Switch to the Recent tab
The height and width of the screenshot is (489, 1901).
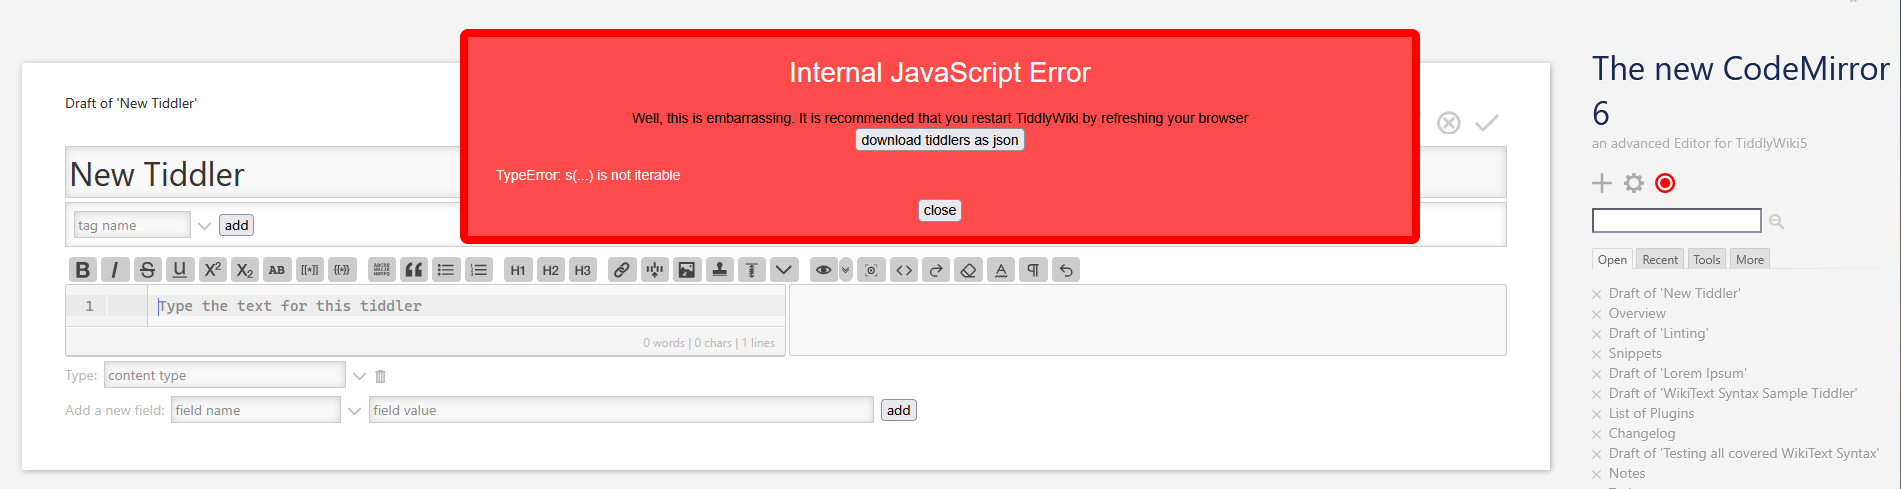1659,260
